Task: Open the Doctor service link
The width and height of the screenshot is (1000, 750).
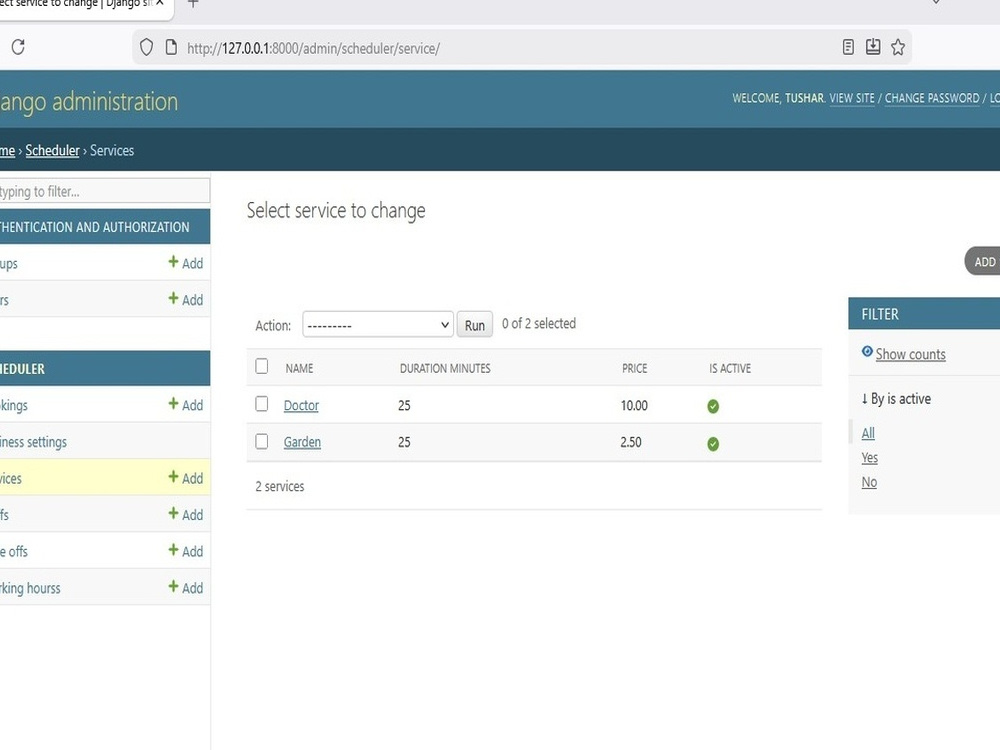Action: pyautogui.click(x=301, y=406)
